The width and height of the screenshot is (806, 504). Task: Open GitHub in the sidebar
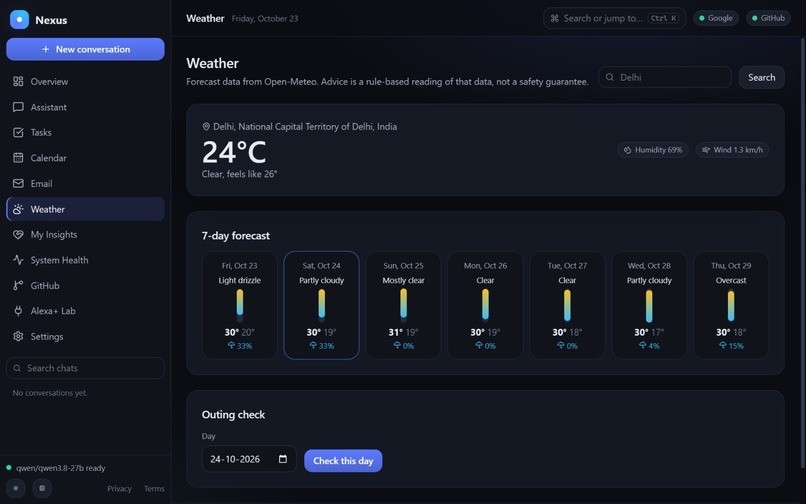[85, 285]
